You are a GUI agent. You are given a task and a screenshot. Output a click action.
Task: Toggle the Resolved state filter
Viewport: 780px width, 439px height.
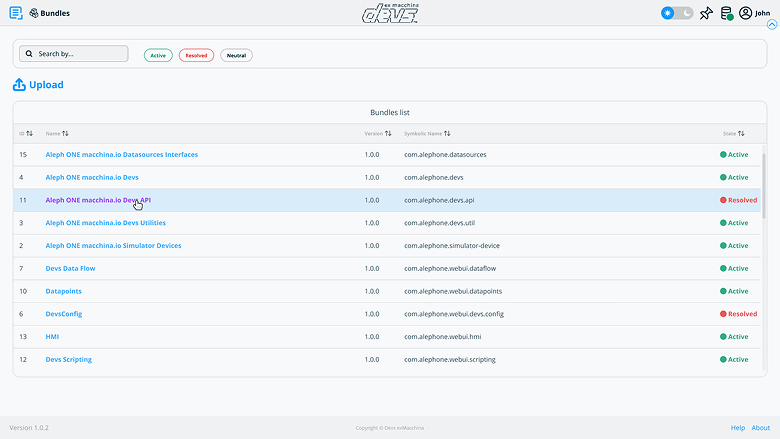point(196,55)
